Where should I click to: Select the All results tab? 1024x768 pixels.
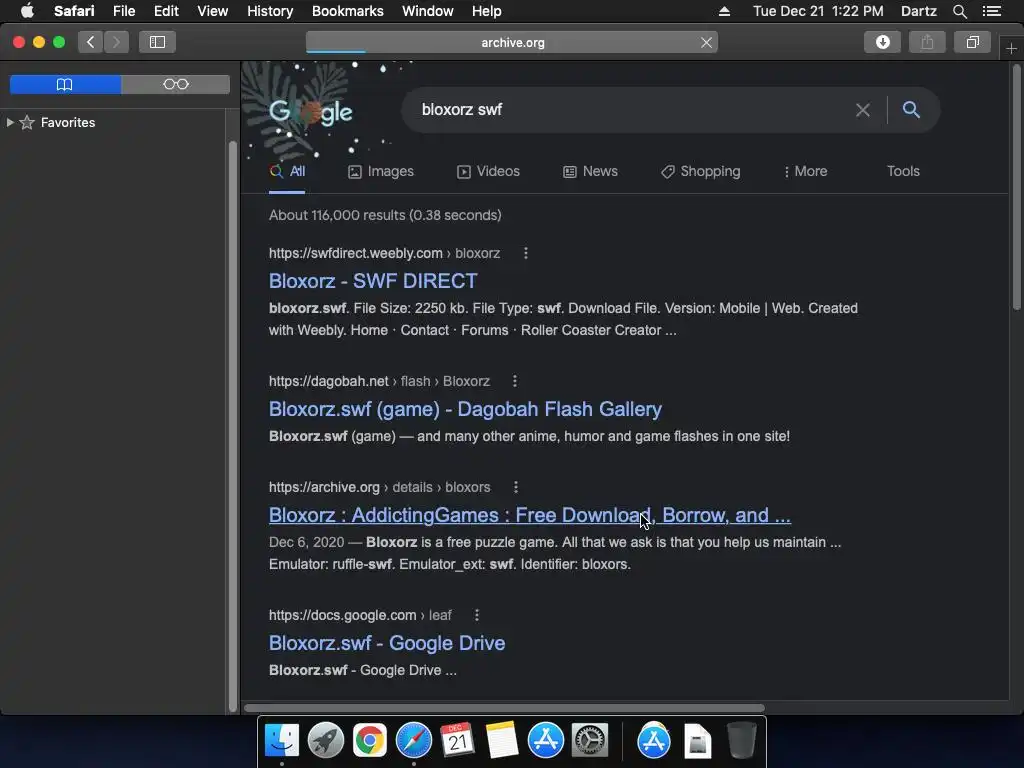point(287,171)
